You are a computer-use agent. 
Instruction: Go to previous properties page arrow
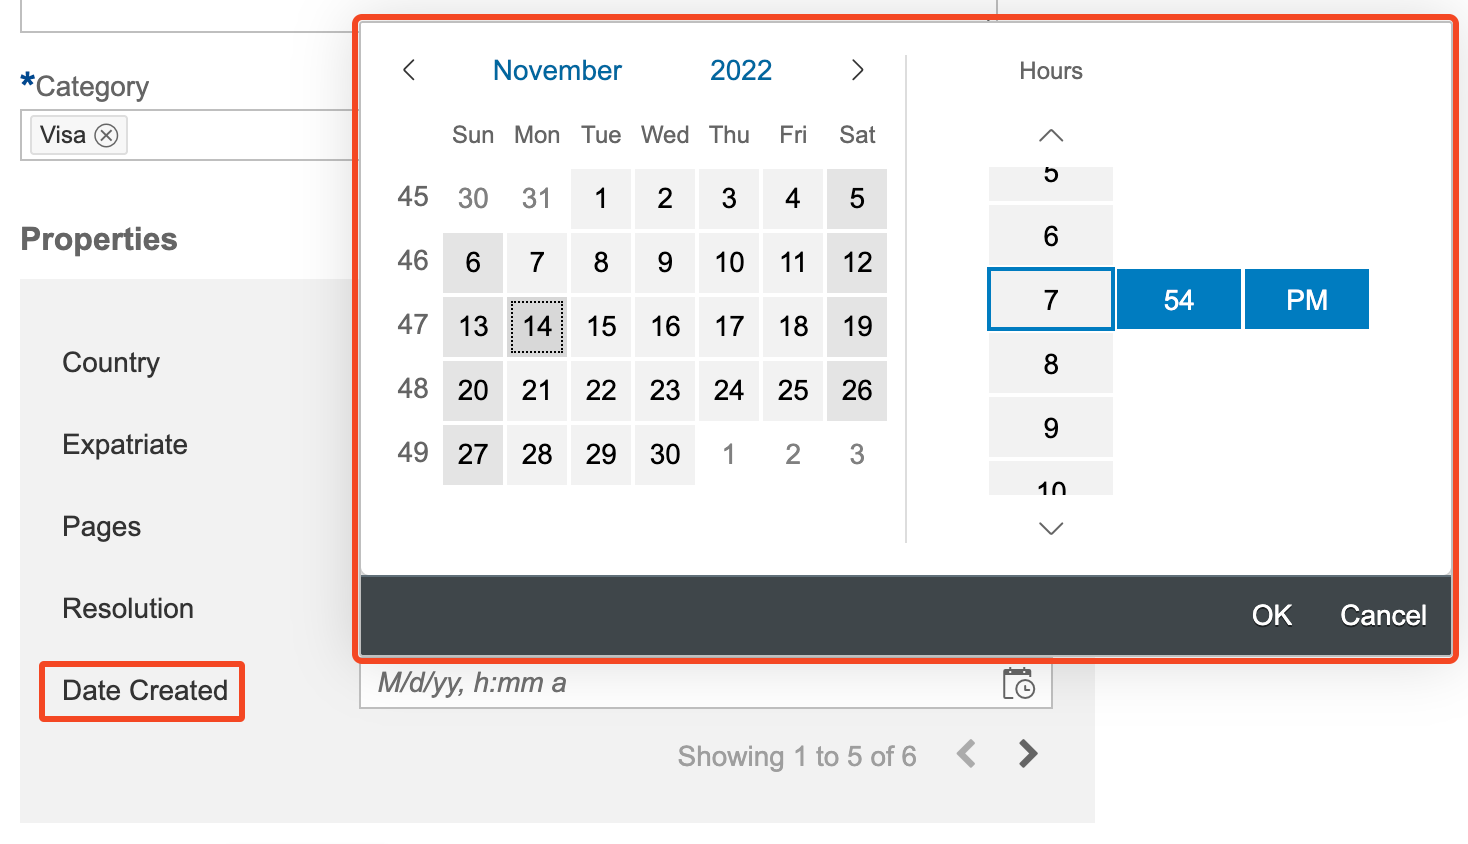(966, 754)
